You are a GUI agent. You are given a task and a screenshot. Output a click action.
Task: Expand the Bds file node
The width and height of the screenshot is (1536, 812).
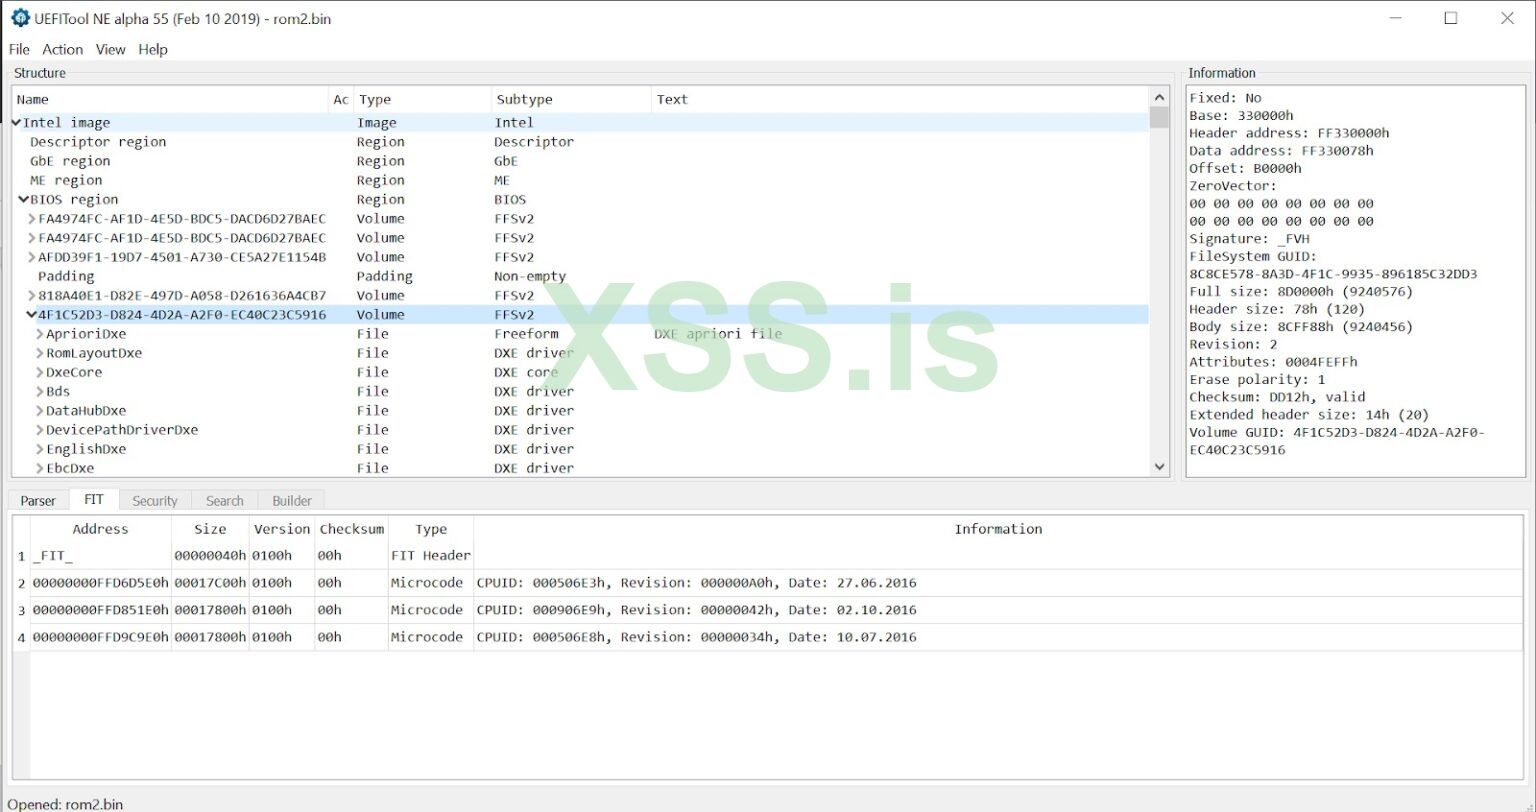(x=40, y=392)
